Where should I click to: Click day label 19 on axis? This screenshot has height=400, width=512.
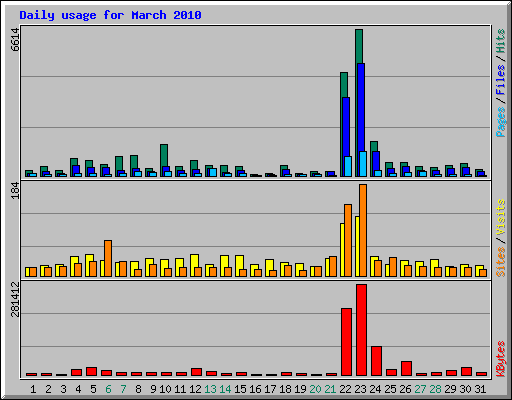300,389
